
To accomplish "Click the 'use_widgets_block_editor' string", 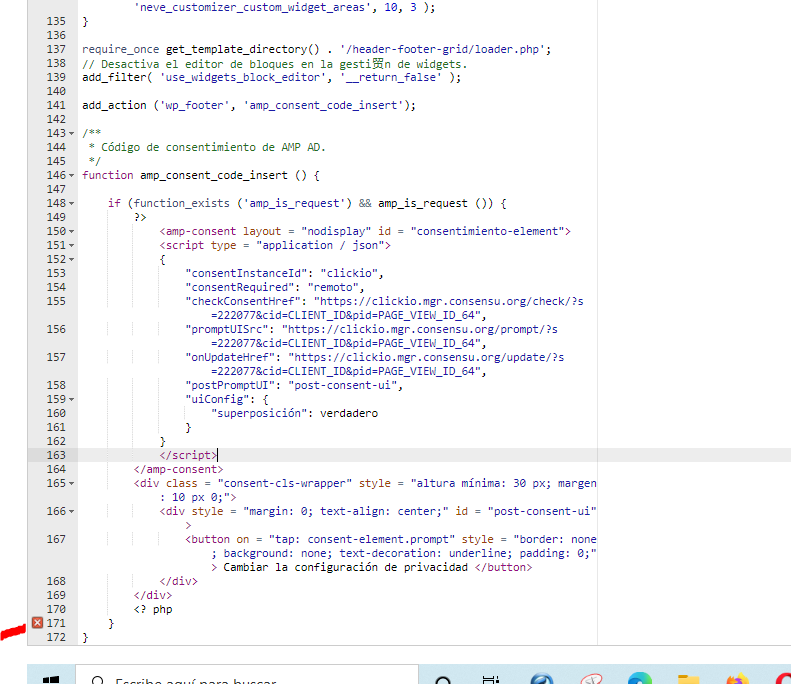I will [x=243, y=77].
